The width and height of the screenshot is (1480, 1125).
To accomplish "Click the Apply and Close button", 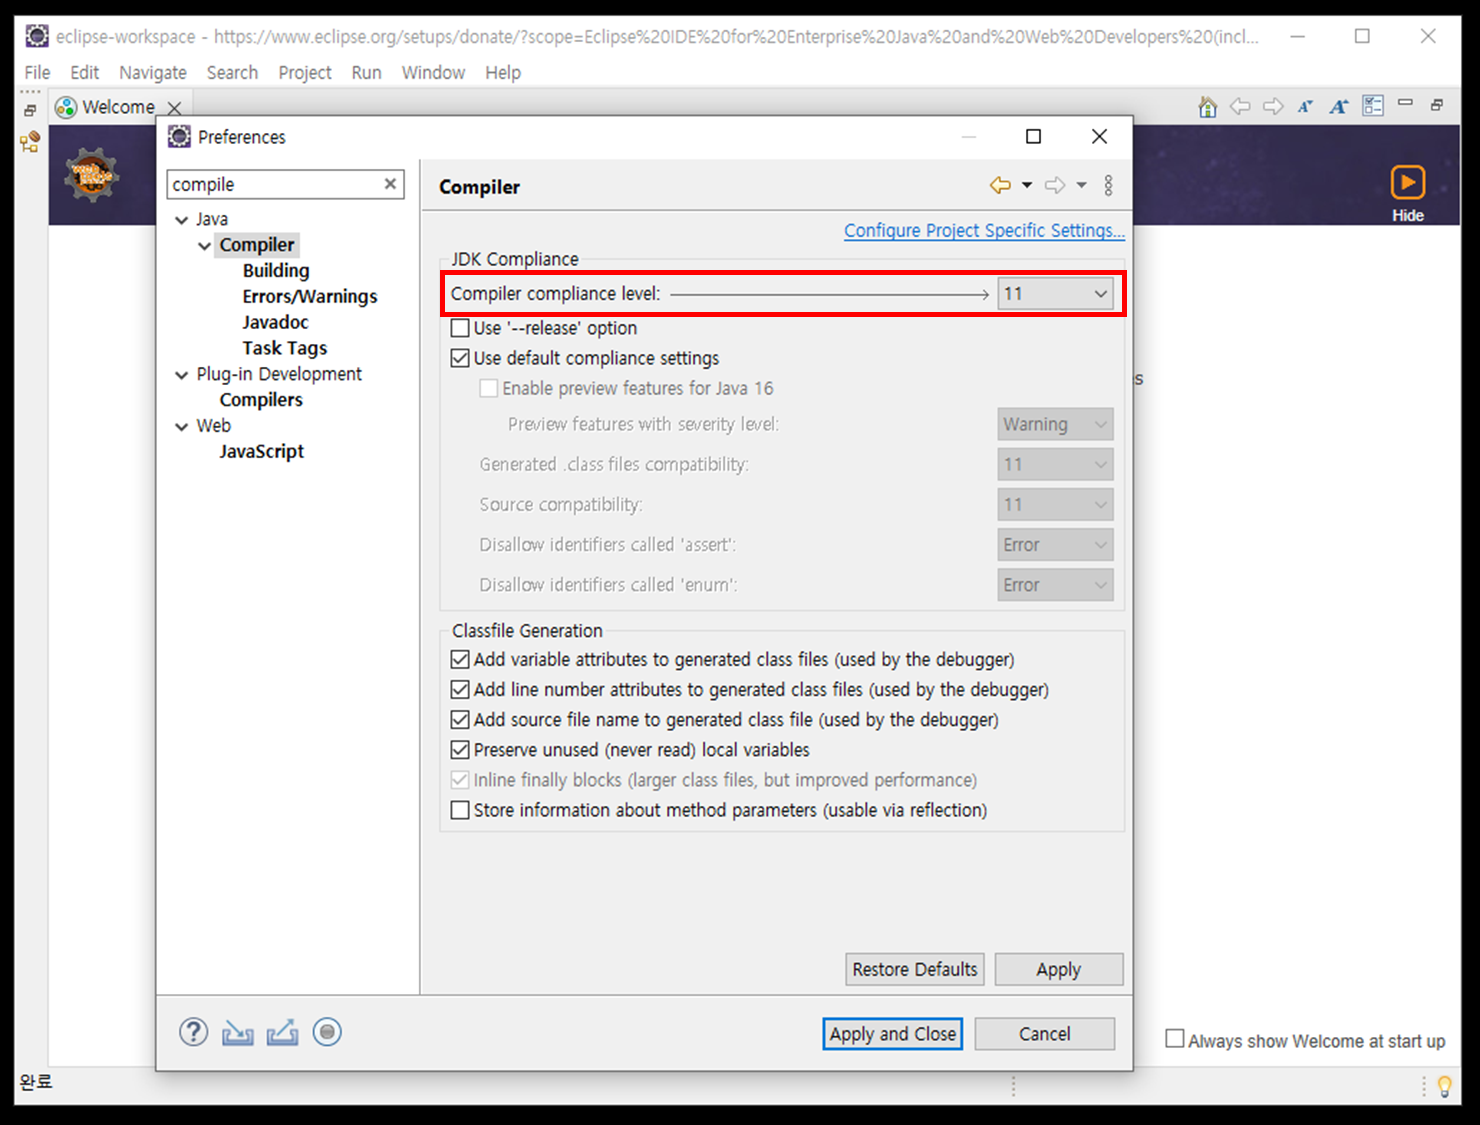I will pos(893,1034).
